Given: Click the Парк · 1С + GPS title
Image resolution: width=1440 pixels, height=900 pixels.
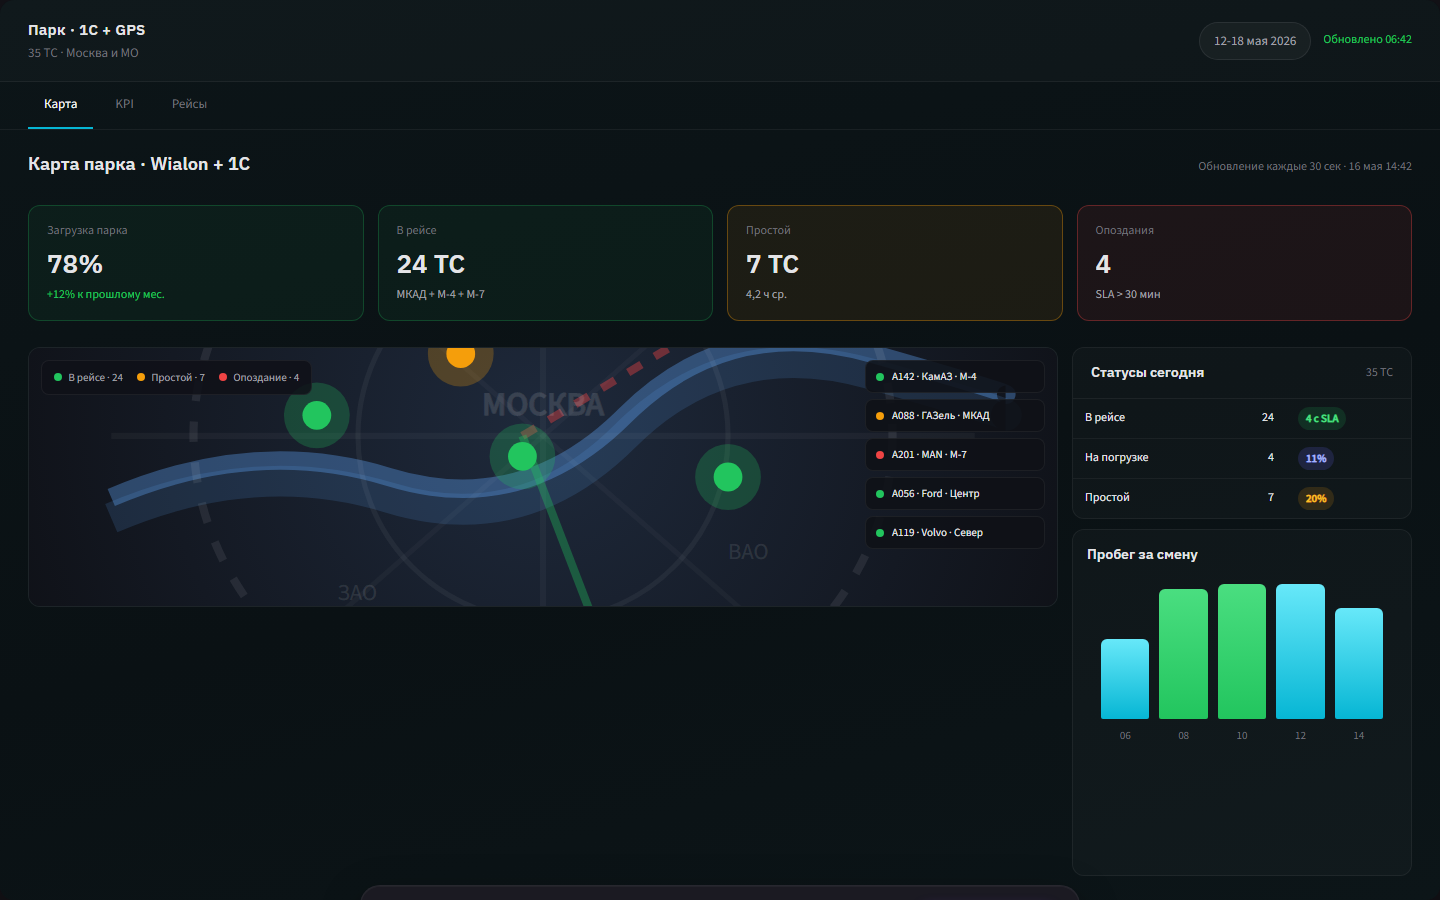Looking at the screenshot, I should click(x=87, y=30).
